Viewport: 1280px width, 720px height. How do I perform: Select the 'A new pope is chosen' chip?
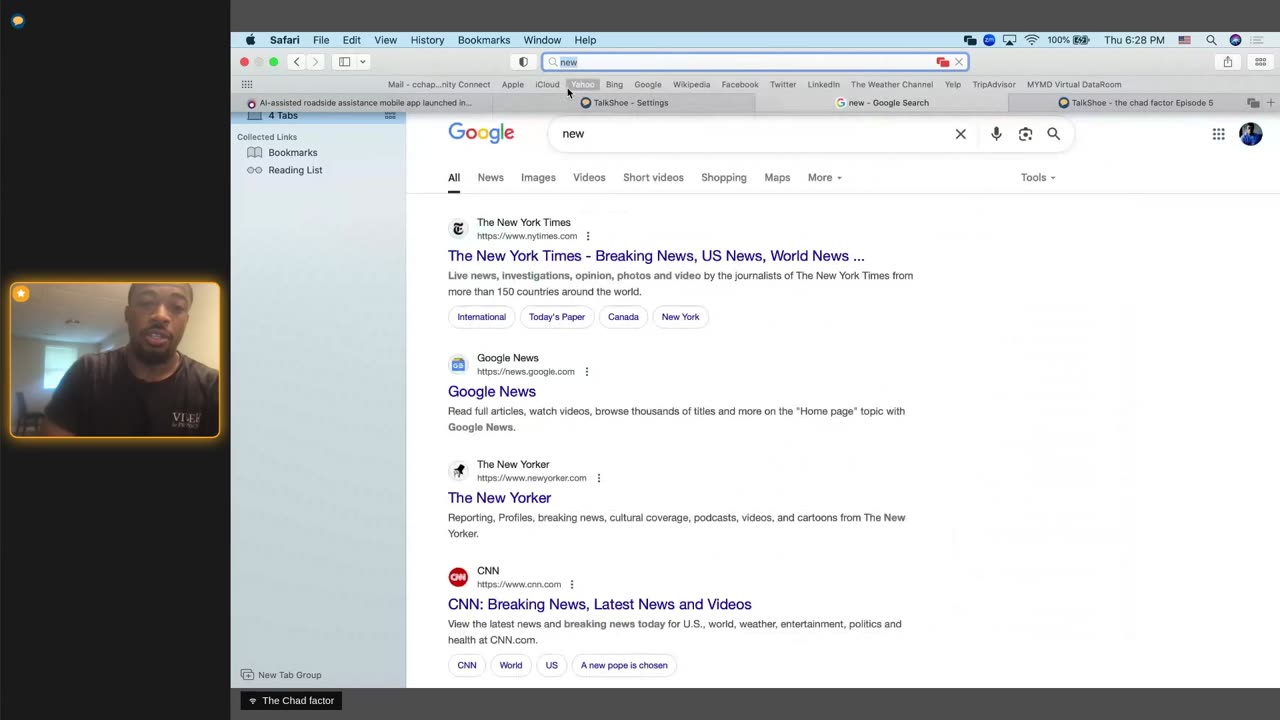tap(624, 665)
